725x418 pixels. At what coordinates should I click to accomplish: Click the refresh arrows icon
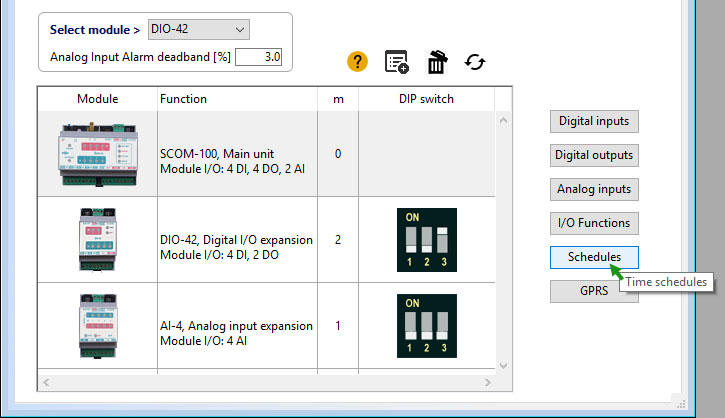tap(475, 62)
